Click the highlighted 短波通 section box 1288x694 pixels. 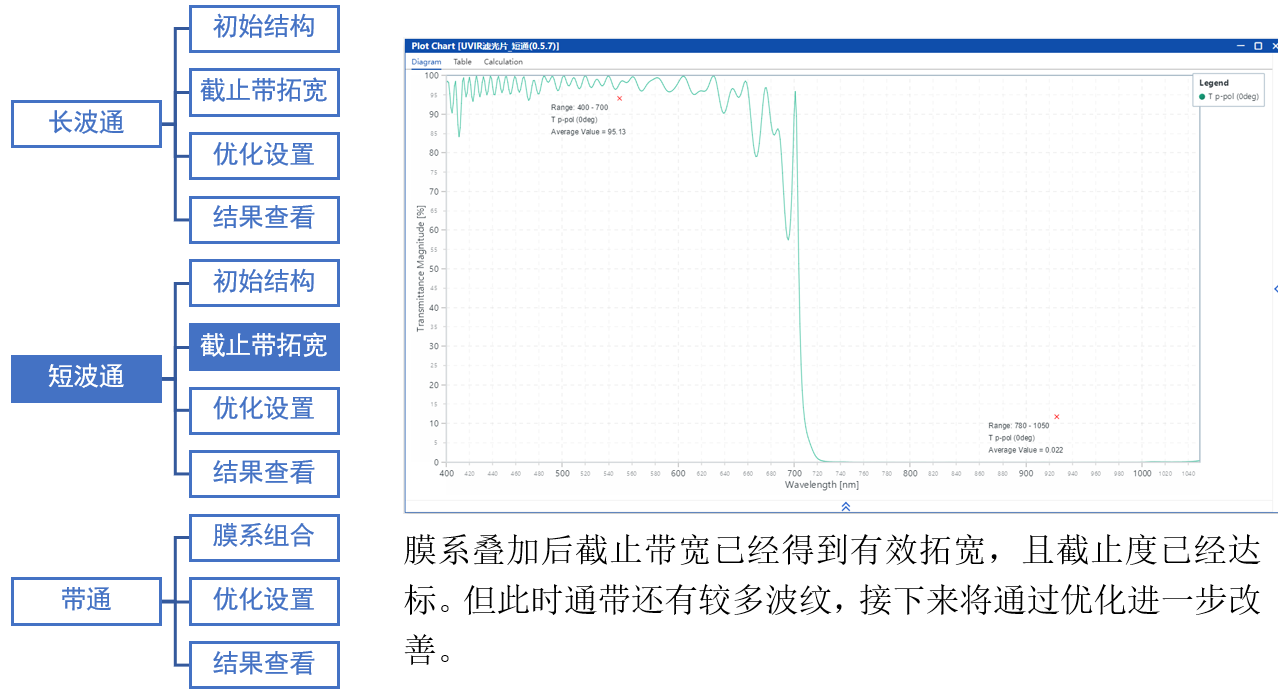(x=86, y=378)
